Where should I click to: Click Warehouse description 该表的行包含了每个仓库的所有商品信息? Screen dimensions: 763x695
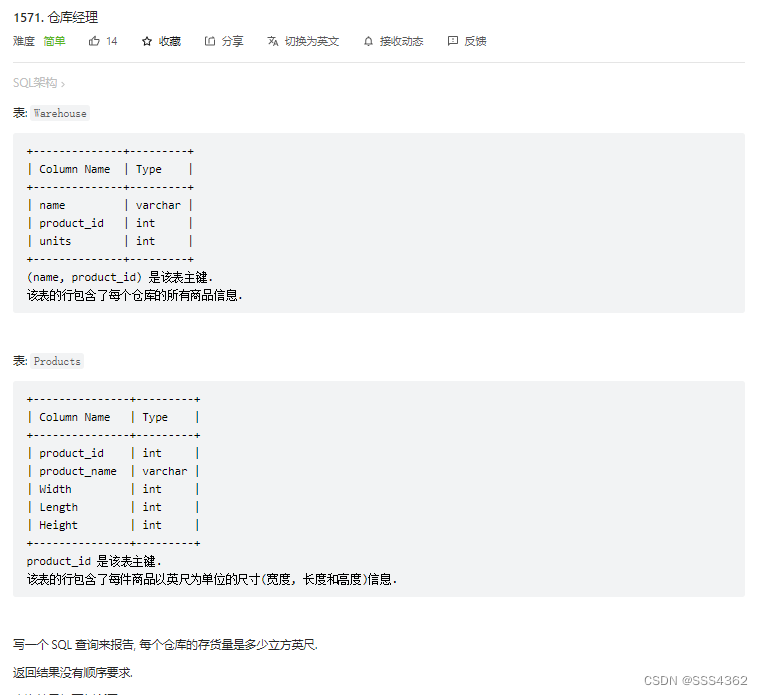coord(134,295)
